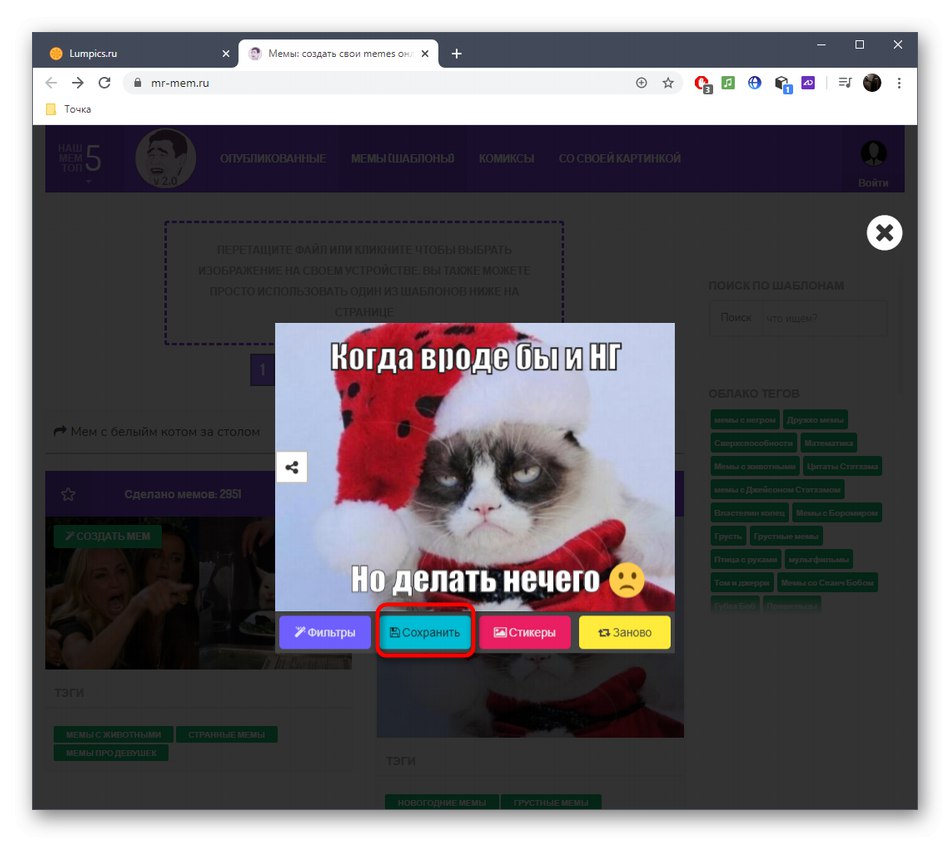Select the Грусть tag
The width and height of the screenshot is (950, 842).
[x=728, y=536]
